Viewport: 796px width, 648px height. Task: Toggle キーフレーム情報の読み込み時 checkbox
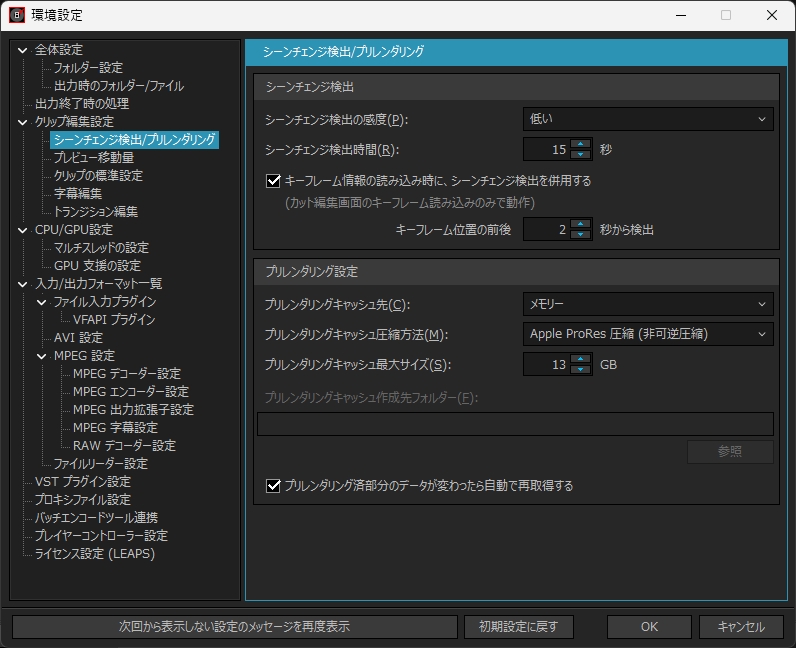click(273, 181)
